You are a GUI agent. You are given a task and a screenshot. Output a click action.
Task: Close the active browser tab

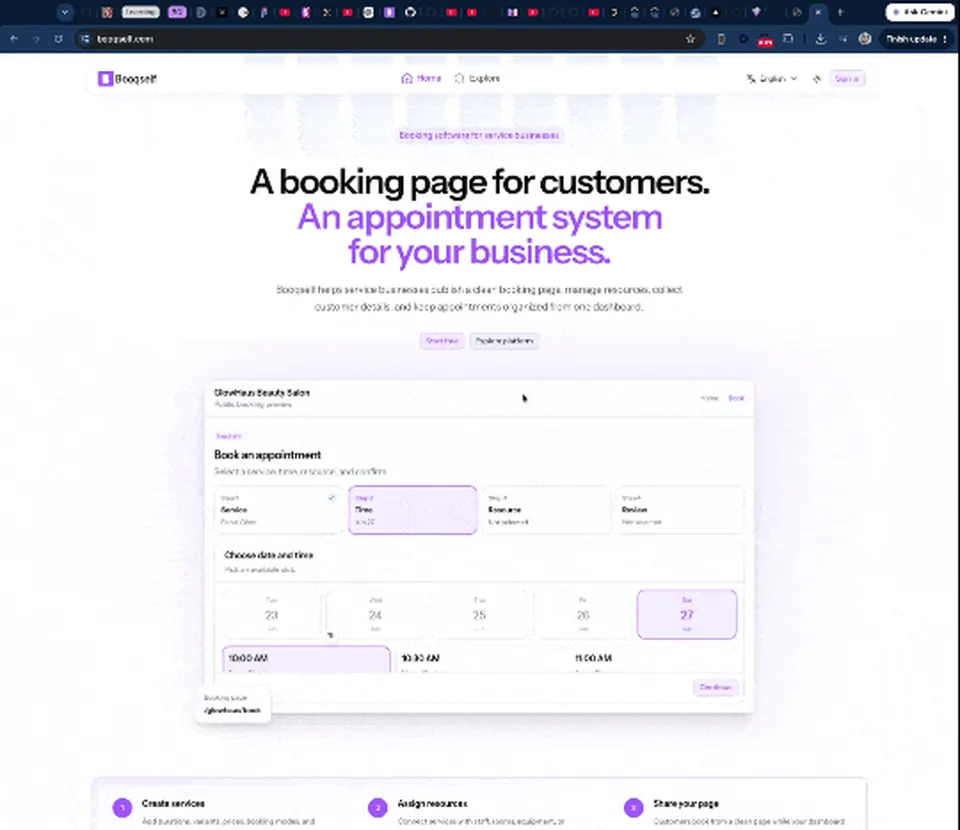(818, 12)
